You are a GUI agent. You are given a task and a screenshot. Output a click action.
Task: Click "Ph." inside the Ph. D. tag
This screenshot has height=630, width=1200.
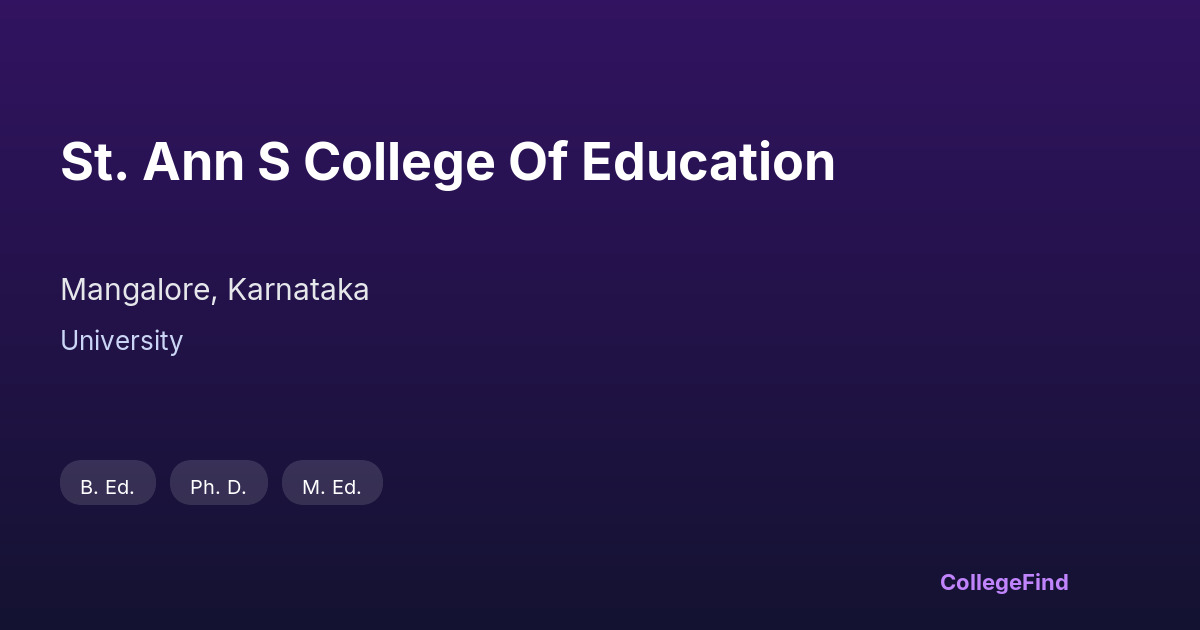203,488
